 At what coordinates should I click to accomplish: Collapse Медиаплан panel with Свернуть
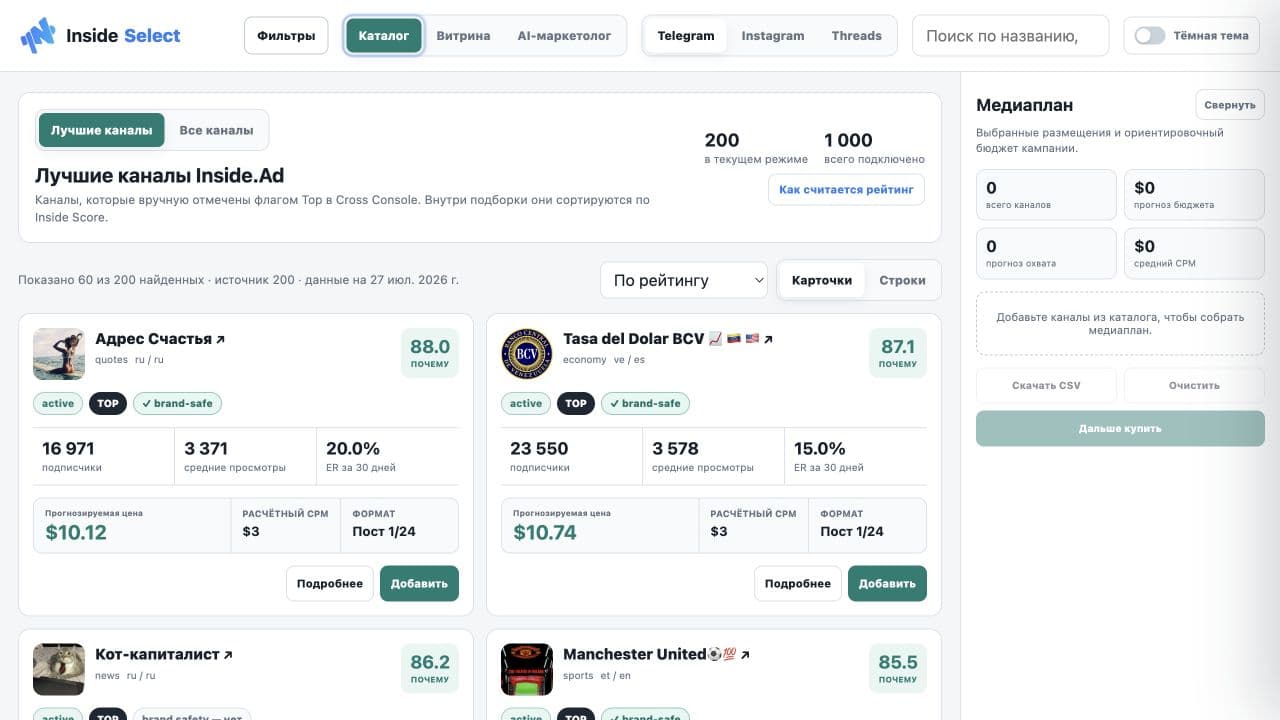coord(1230,105)
